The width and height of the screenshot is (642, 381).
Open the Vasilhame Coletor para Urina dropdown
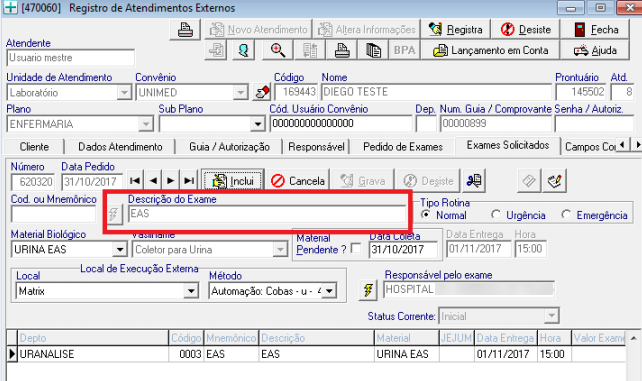280,249
